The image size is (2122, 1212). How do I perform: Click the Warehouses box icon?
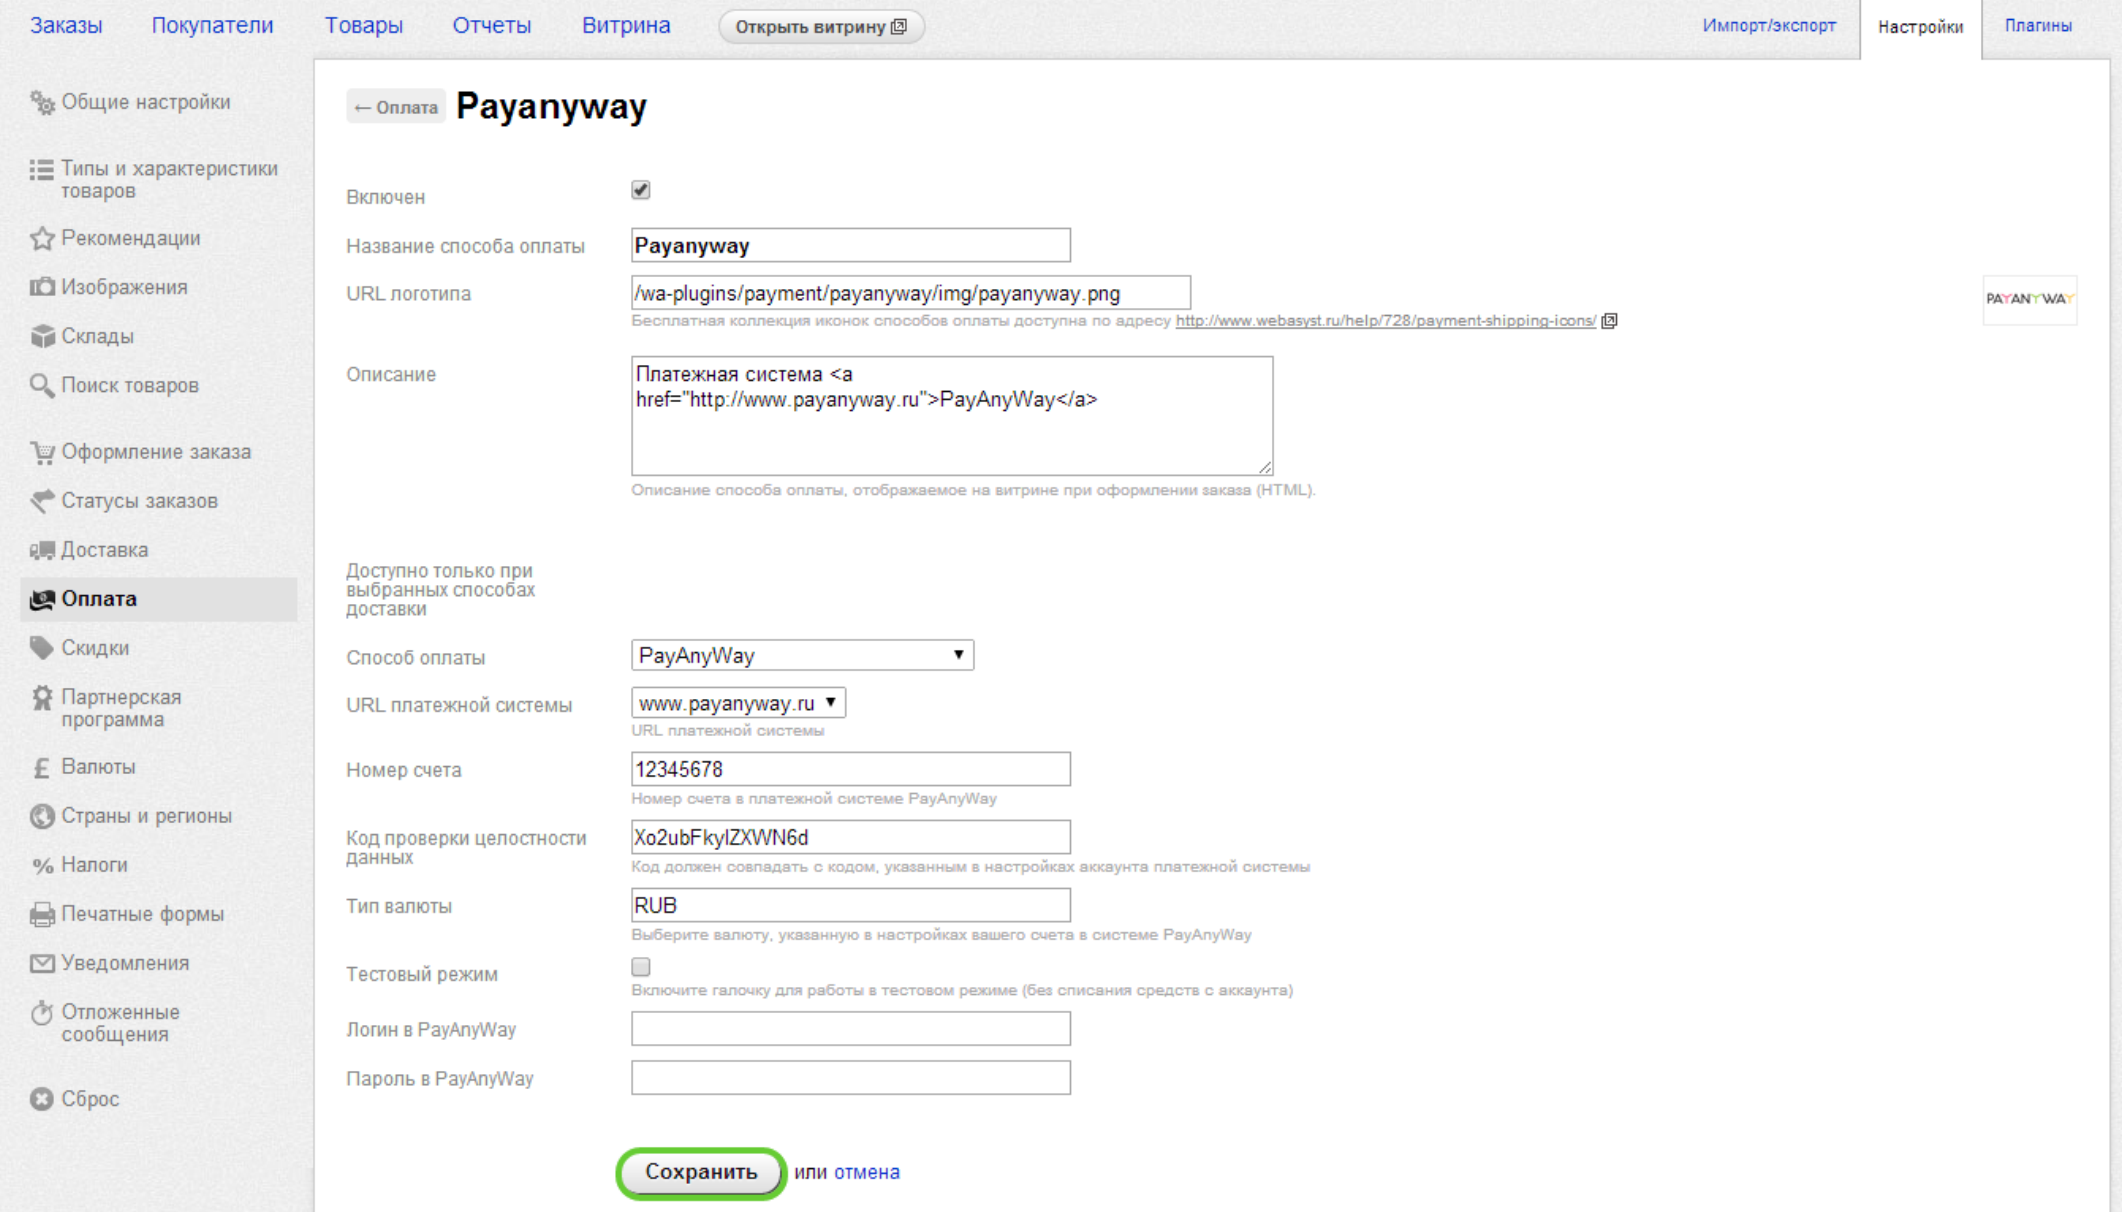42,336
